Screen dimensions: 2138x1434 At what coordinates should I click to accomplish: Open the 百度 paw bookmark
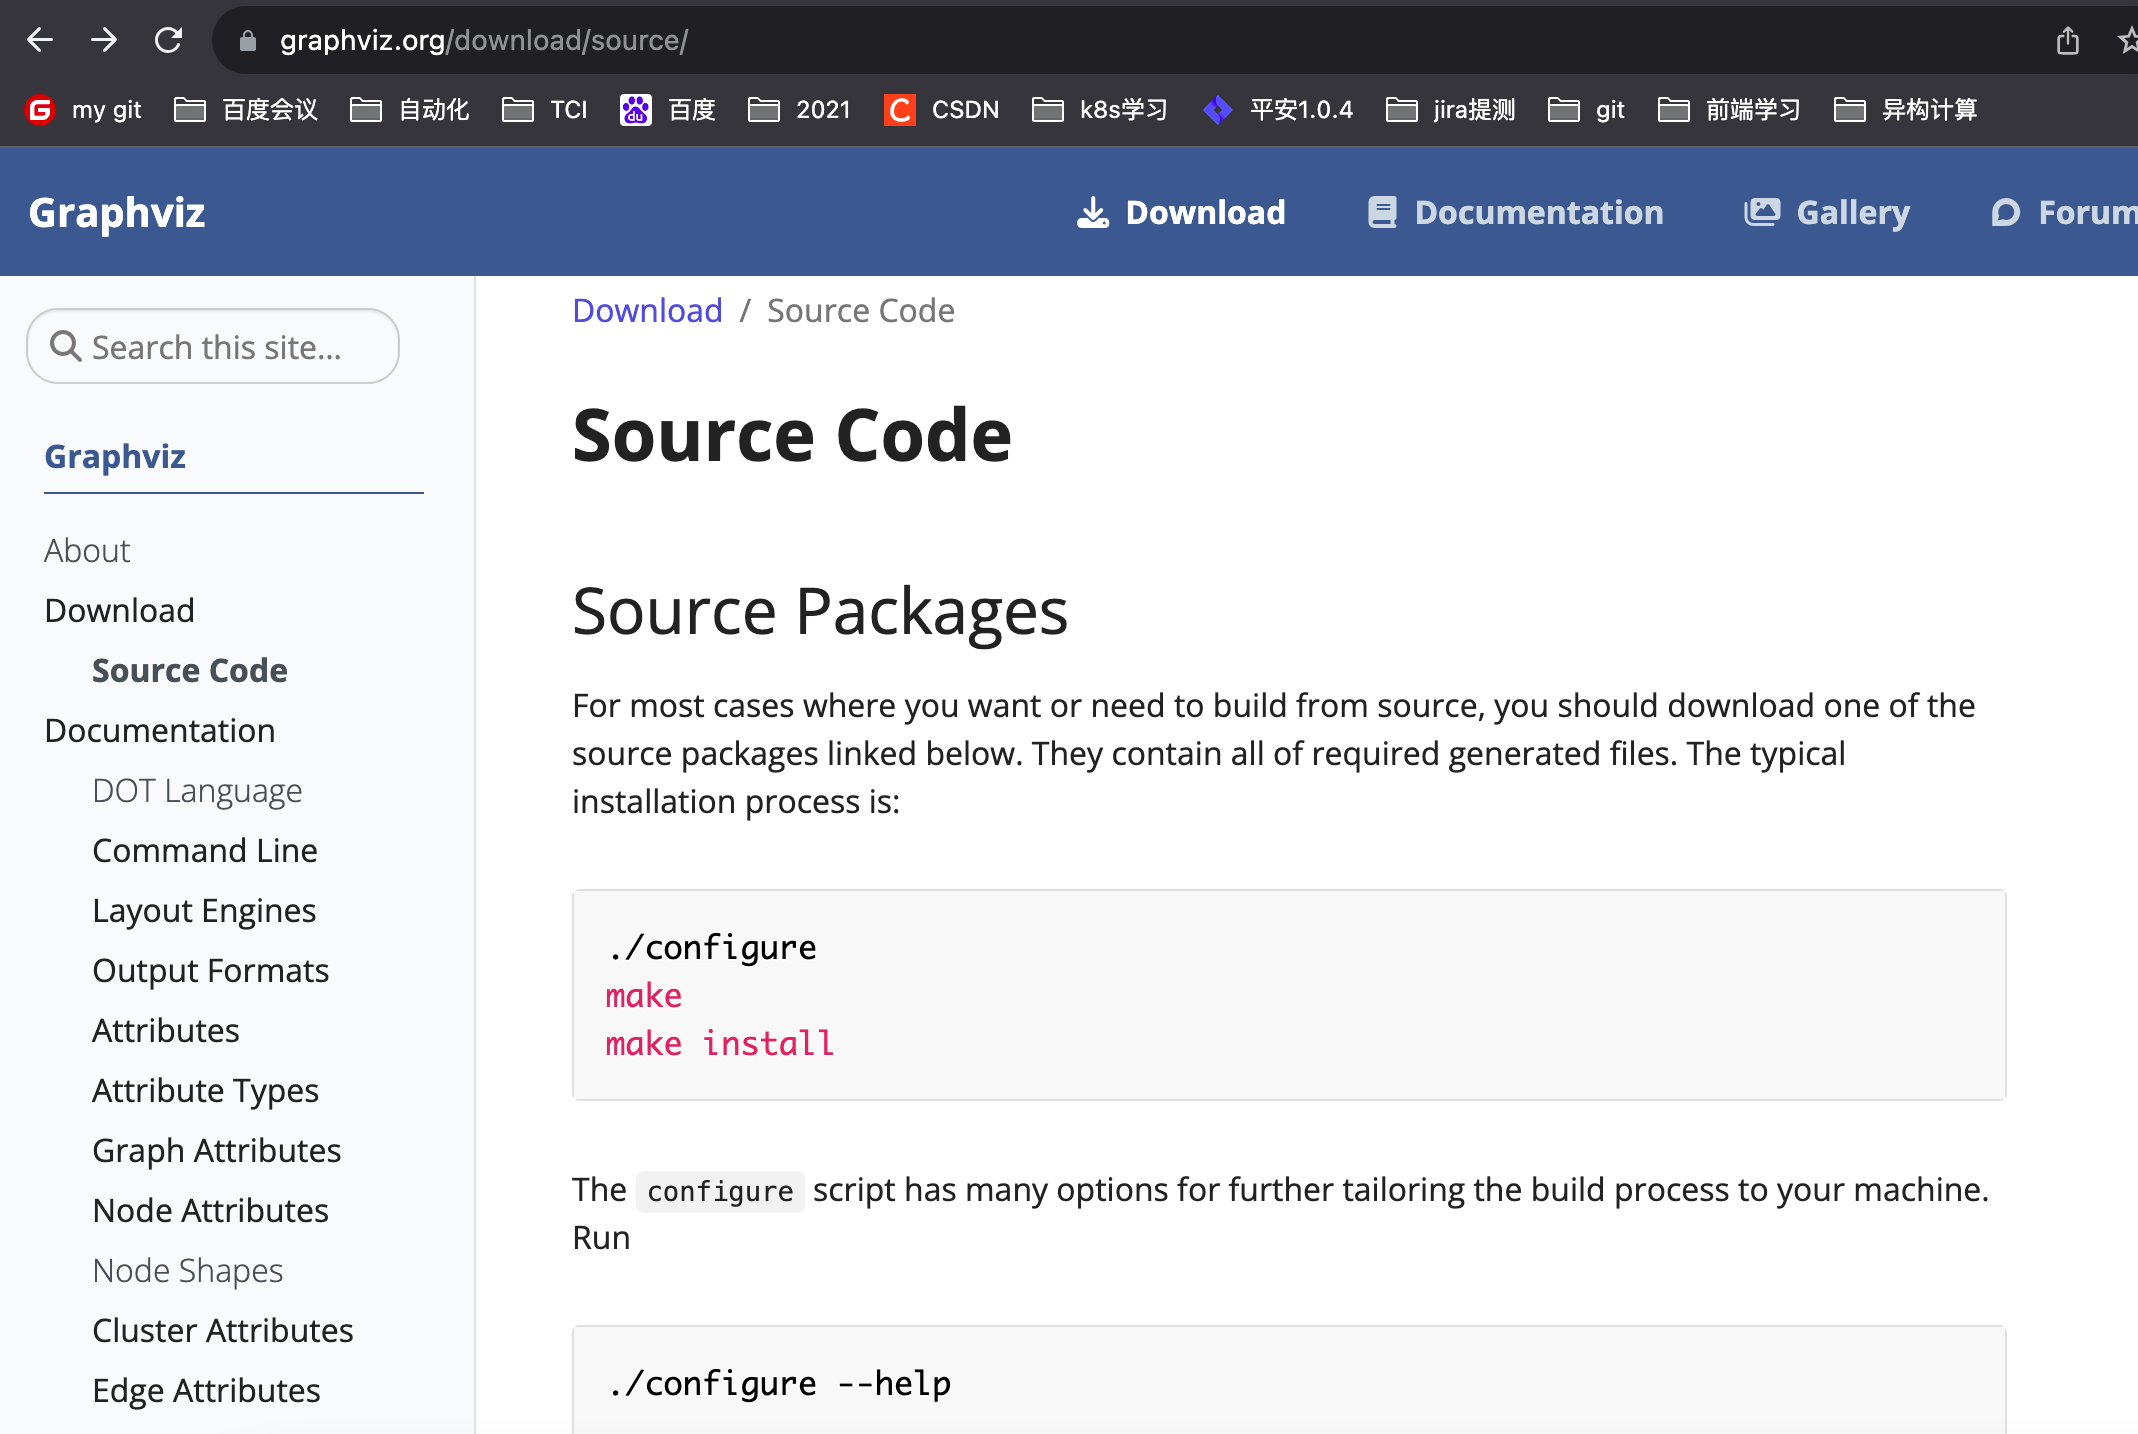668,110
